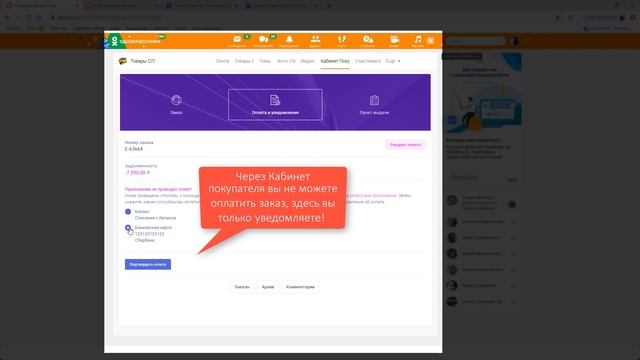
Task: Select the Баланс payment radio button
Action: tap(128, 211)
